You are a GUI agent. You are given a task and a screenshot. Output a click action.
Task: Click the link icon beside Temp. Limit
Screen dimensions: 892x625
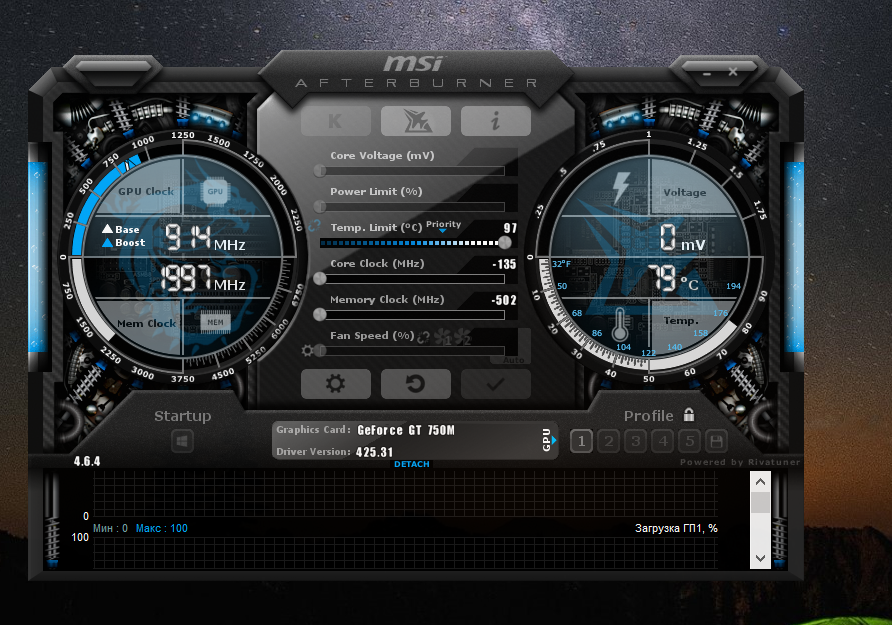pos(315,226)
